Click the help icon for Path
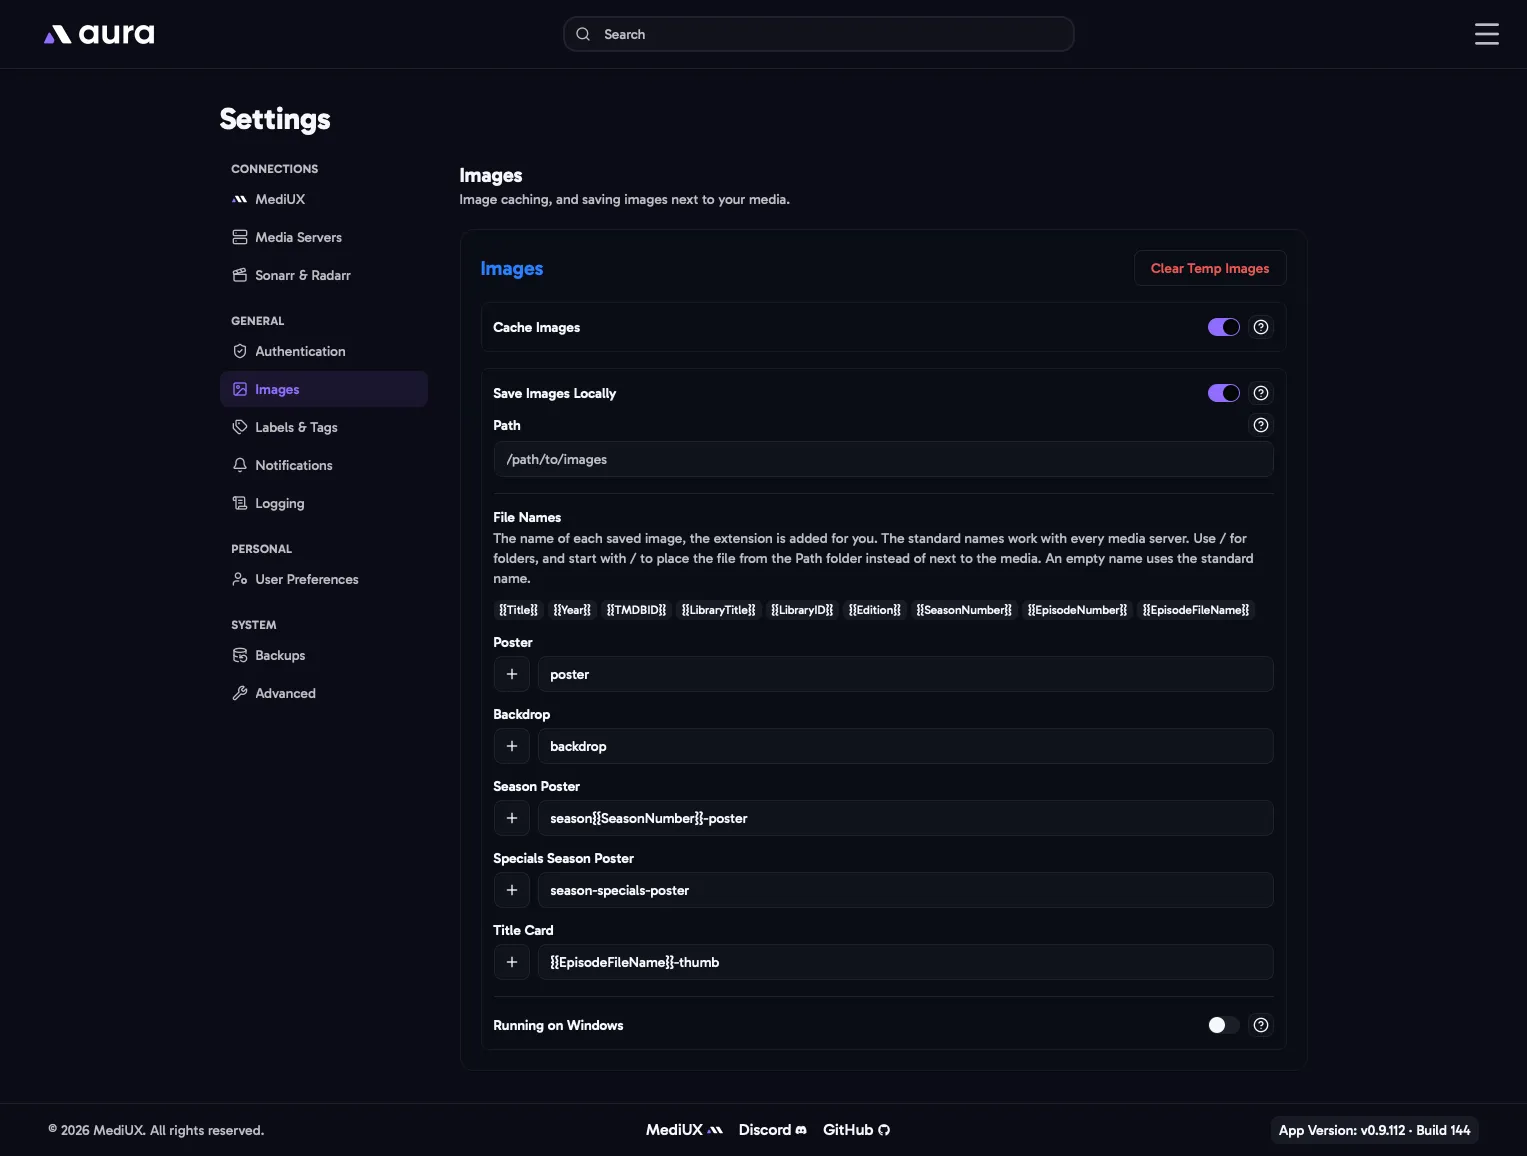The height and width of the screenshot is (1156, 1527). pyautogui.click(x=1261, y=425)
